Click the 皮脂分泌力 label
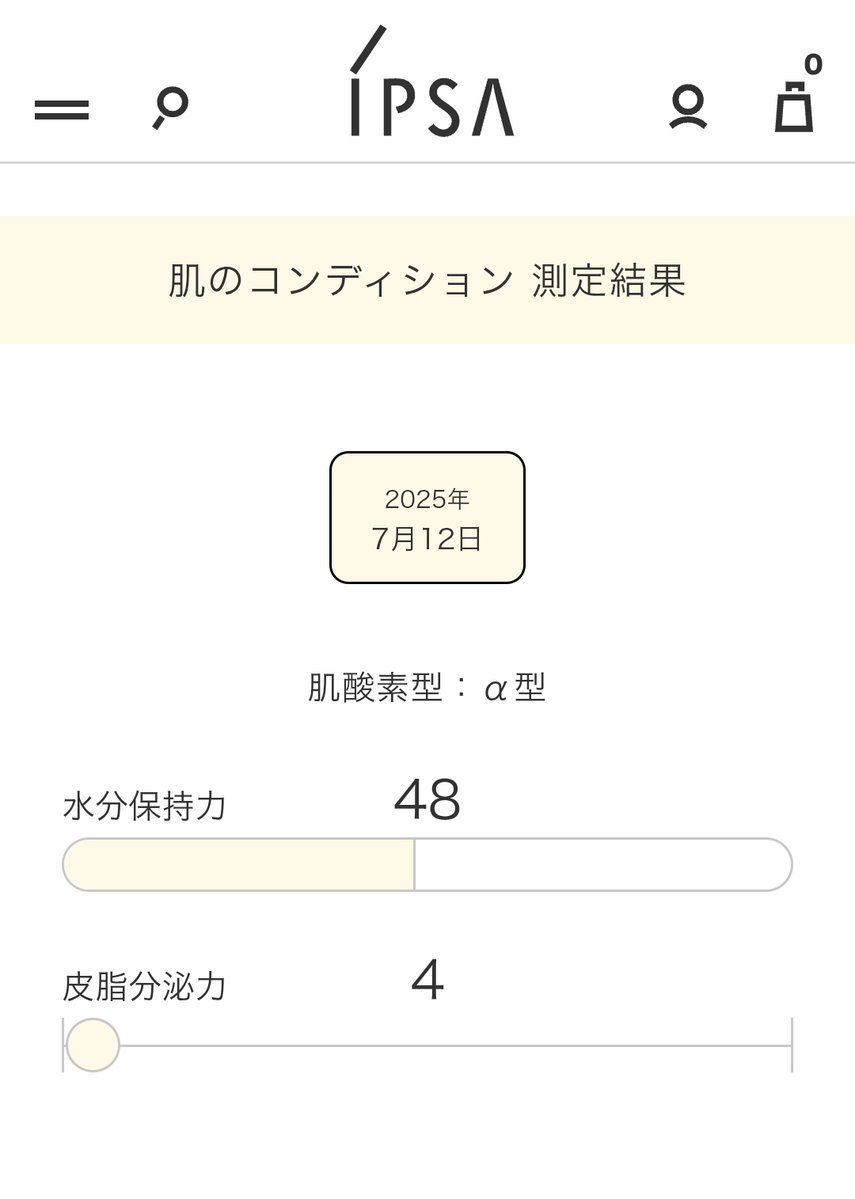Image resolution: width=855 pixels, height=1199 pixels. tap(145, 986)
